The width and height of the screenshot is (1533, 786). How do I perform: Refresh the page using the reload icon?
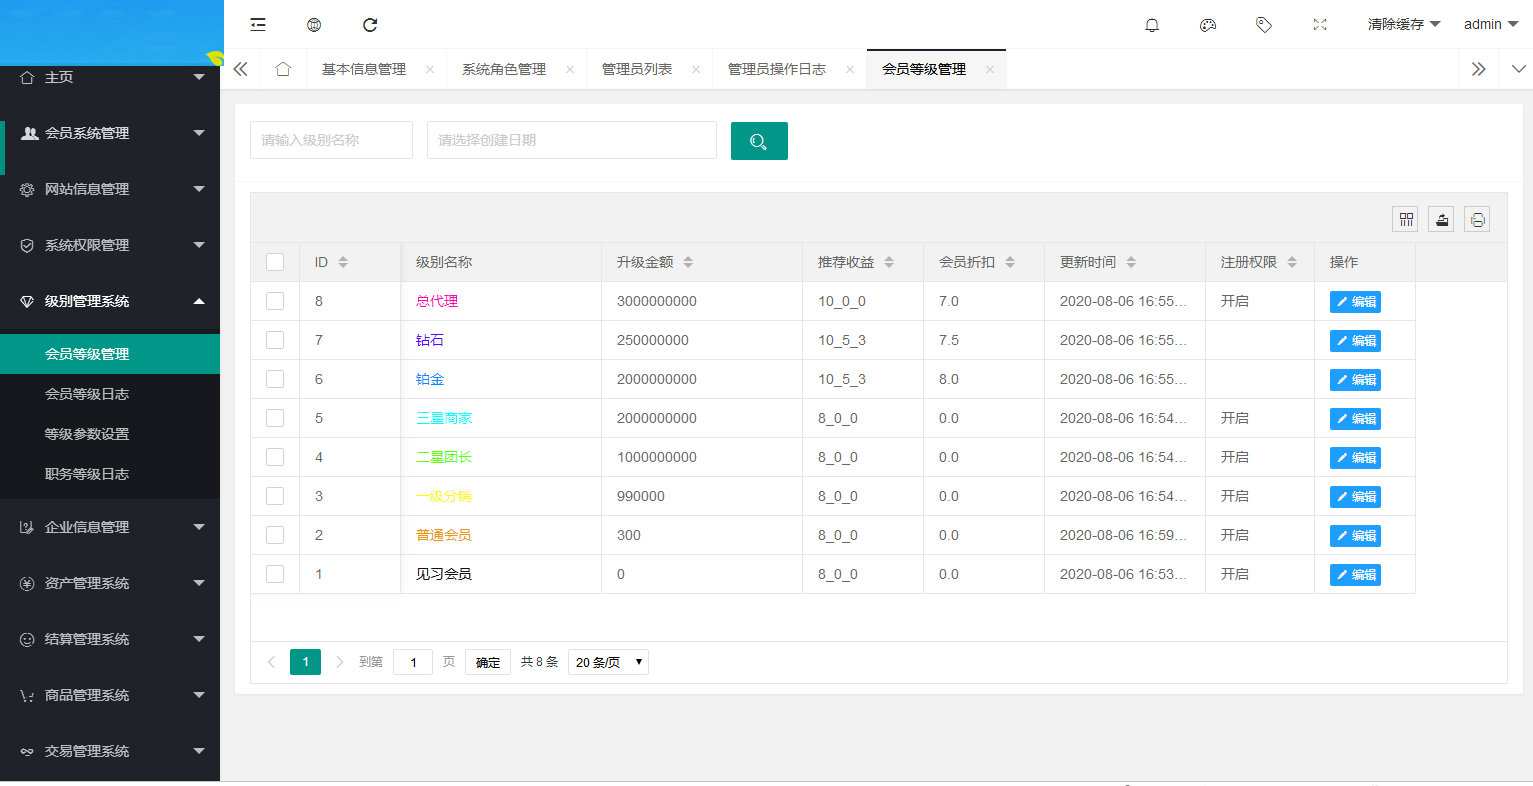tap(369, 24)
